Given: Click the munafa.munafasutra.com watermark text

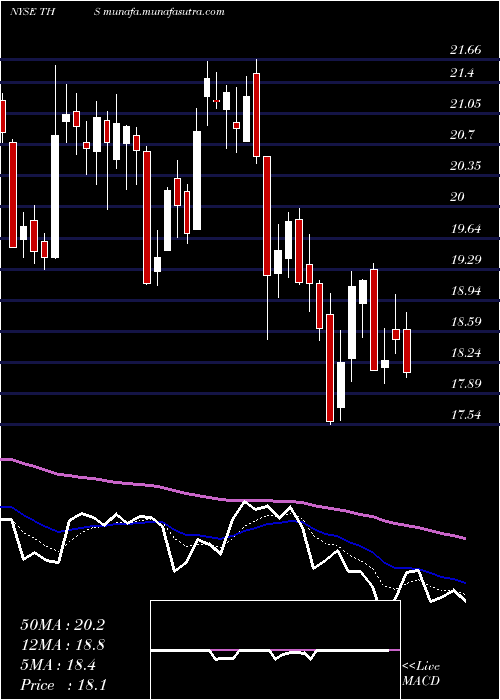Looking at the screenshot, I should 164,12.
